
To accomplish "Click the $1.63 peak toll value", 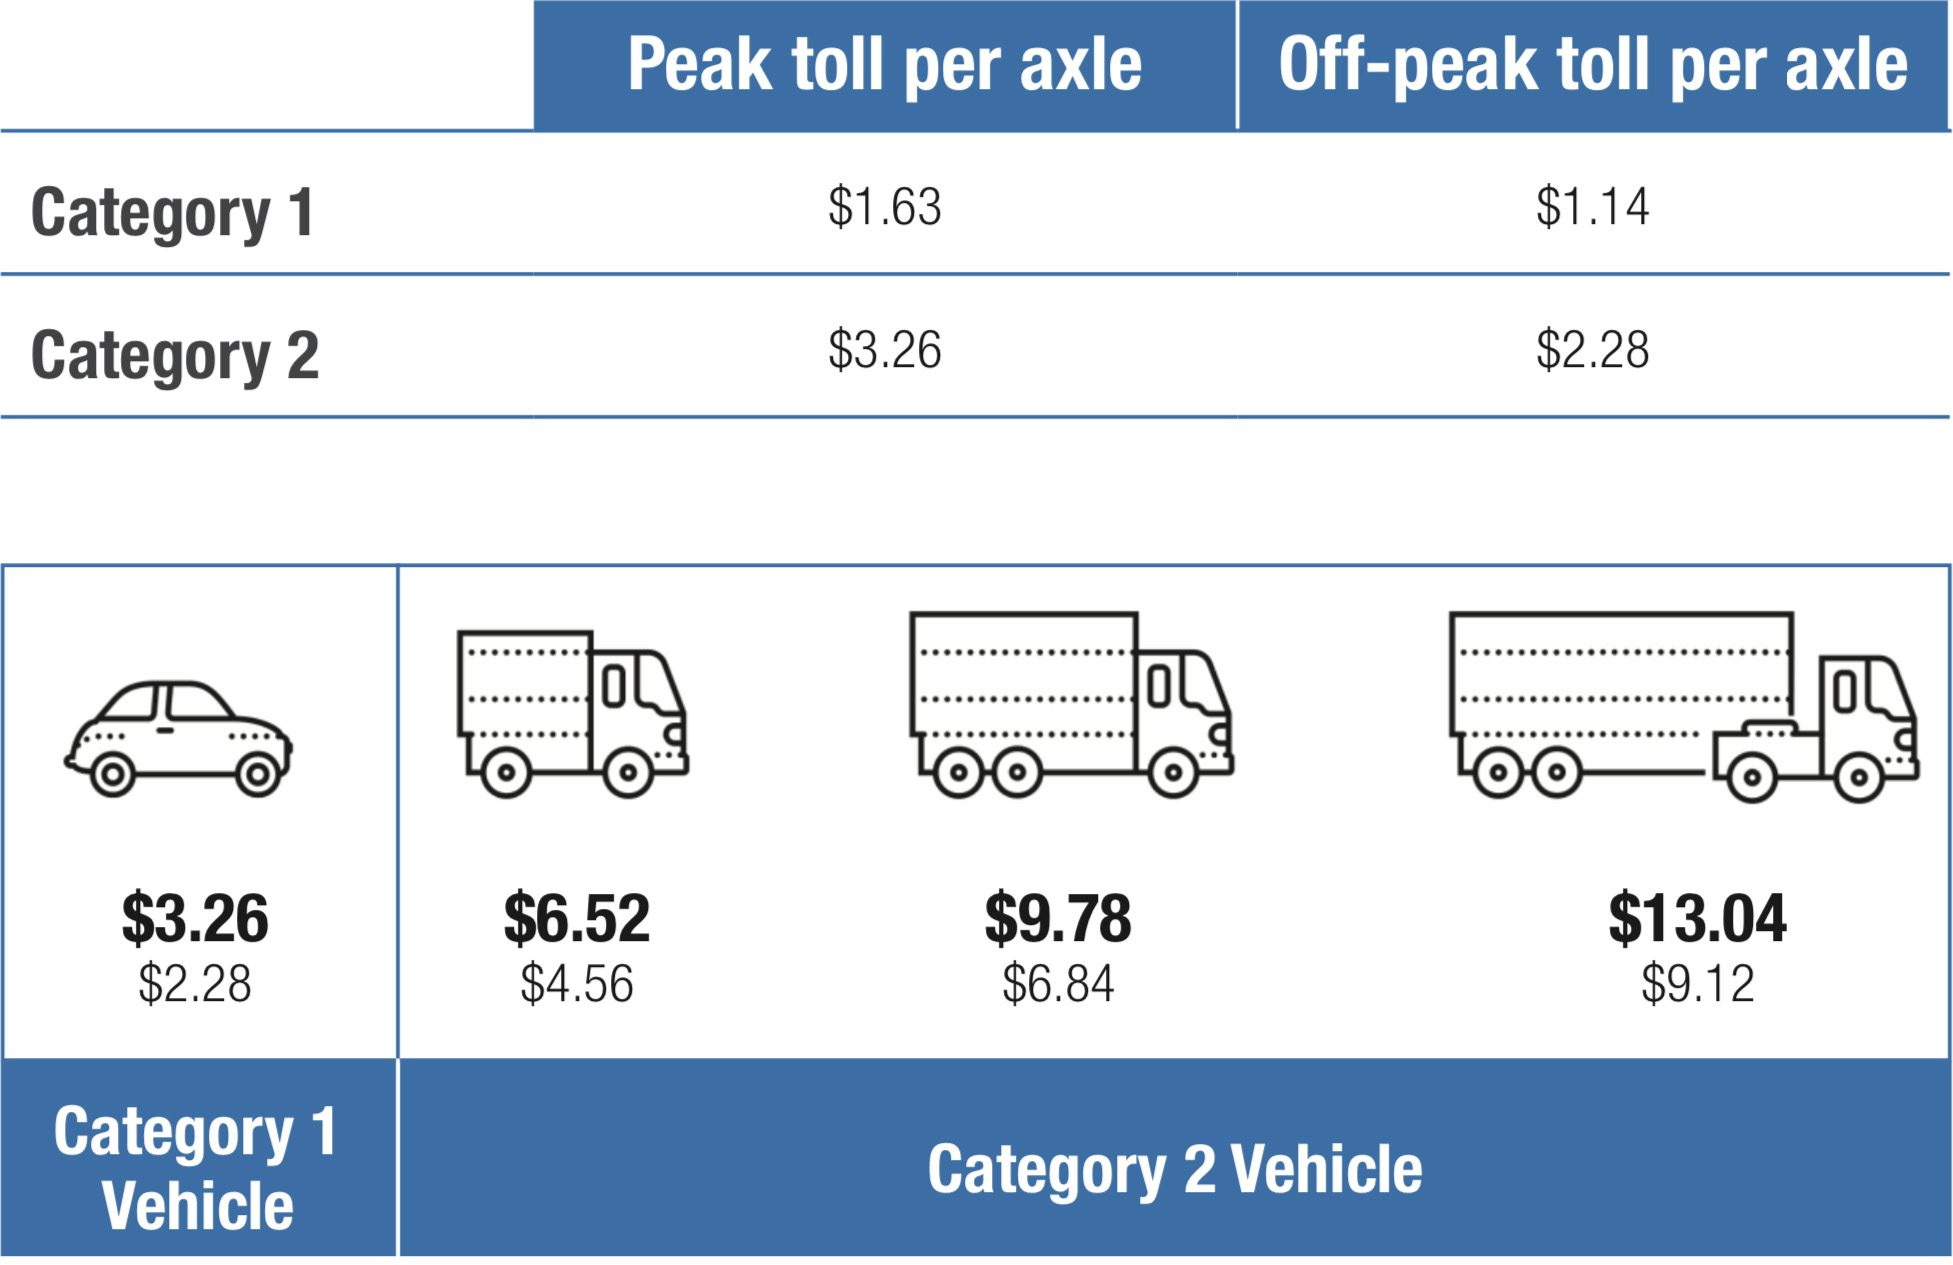I will [885, 207].
